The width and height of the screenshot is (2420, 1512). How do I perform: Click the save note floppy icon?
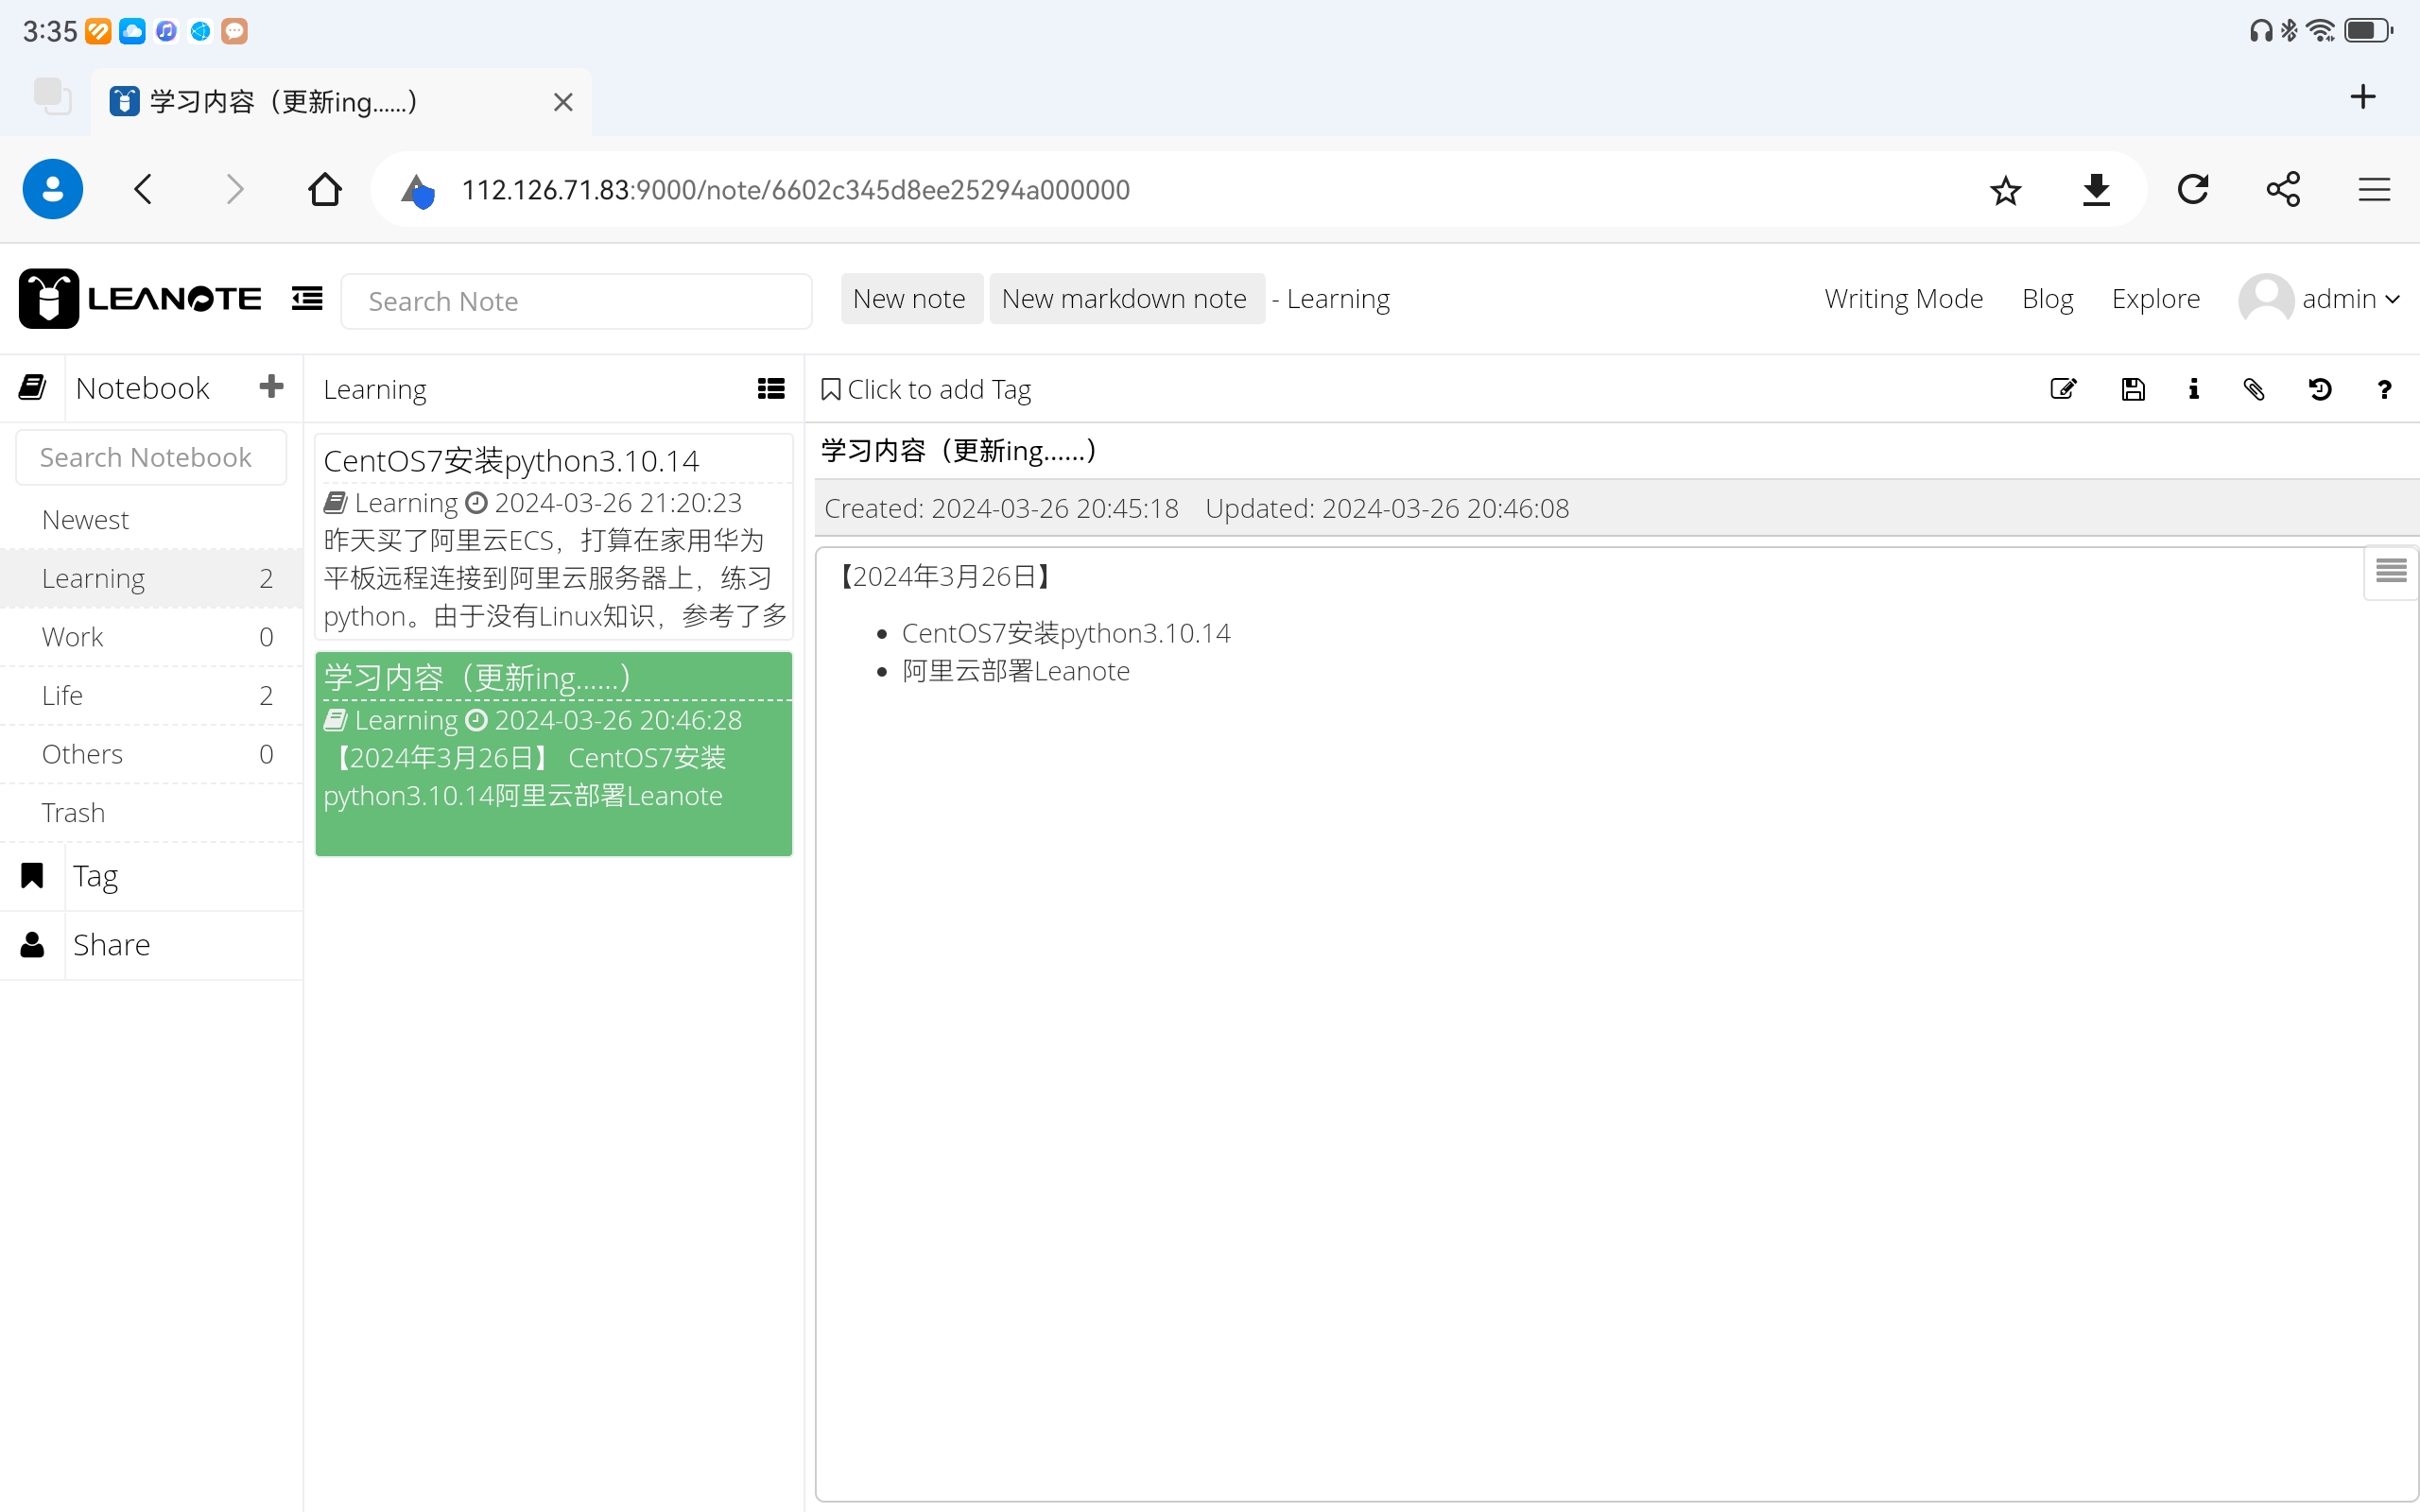[x=2132, y=389]
